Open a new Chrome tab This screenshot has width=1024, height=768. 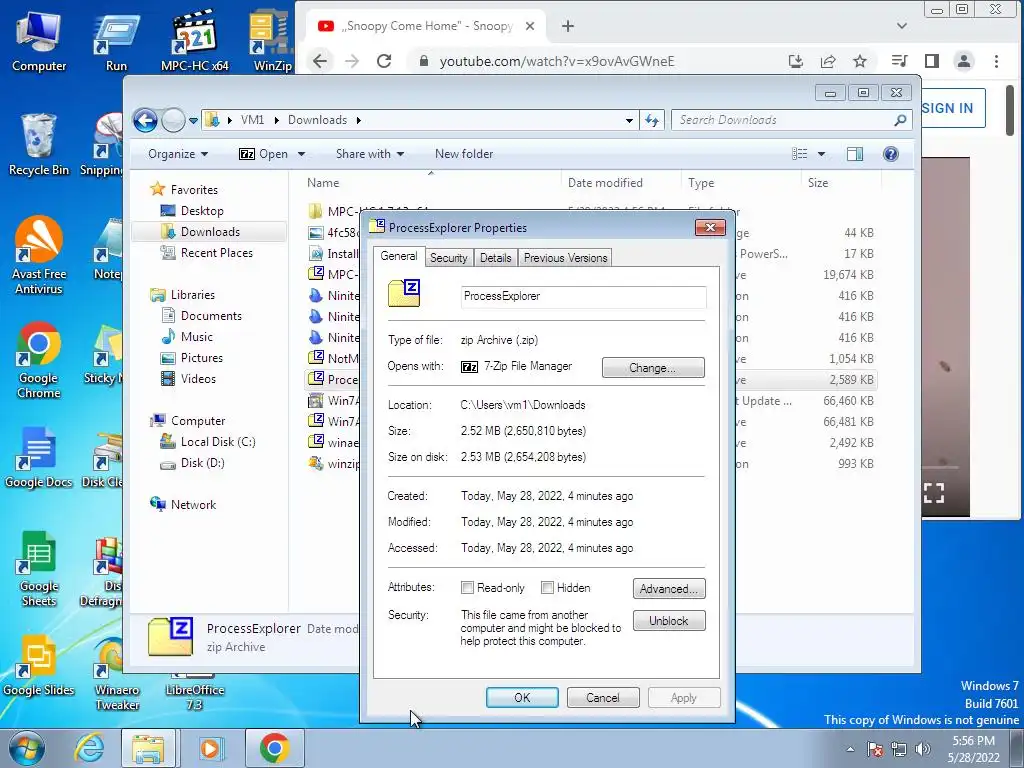(x=568, y=26)
